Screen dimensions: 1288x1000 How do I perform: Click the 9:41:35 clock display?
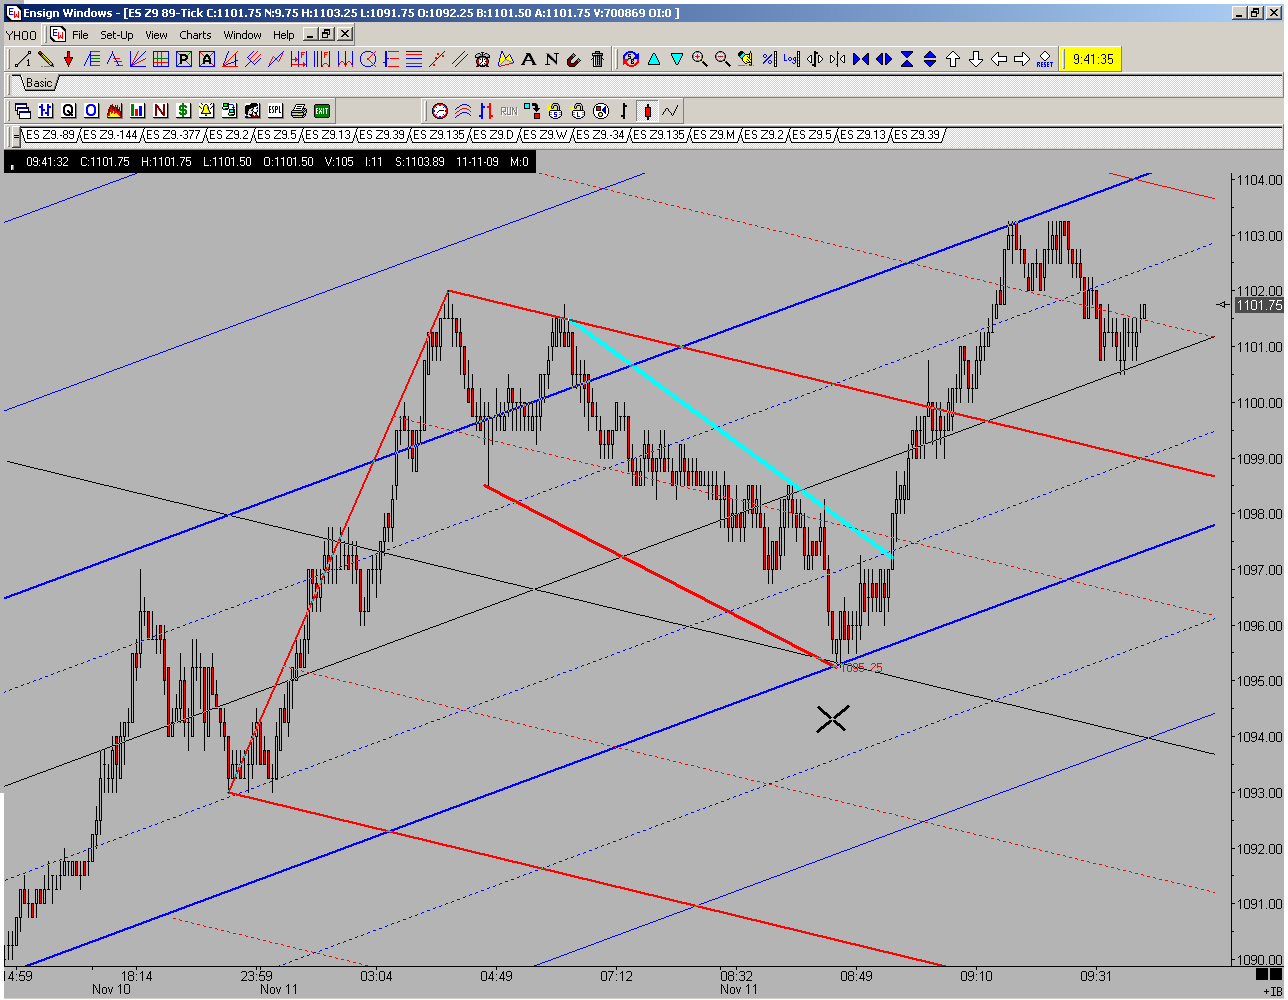(1092, 59)
